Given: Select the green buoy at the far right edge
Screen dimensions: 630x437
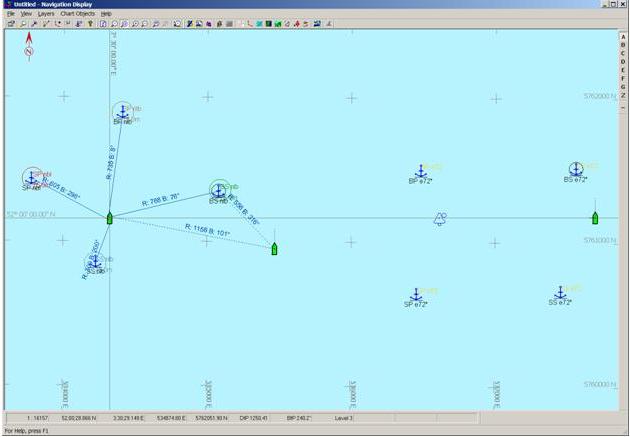Looking at the screenshot, I should [x=595, y=217].
